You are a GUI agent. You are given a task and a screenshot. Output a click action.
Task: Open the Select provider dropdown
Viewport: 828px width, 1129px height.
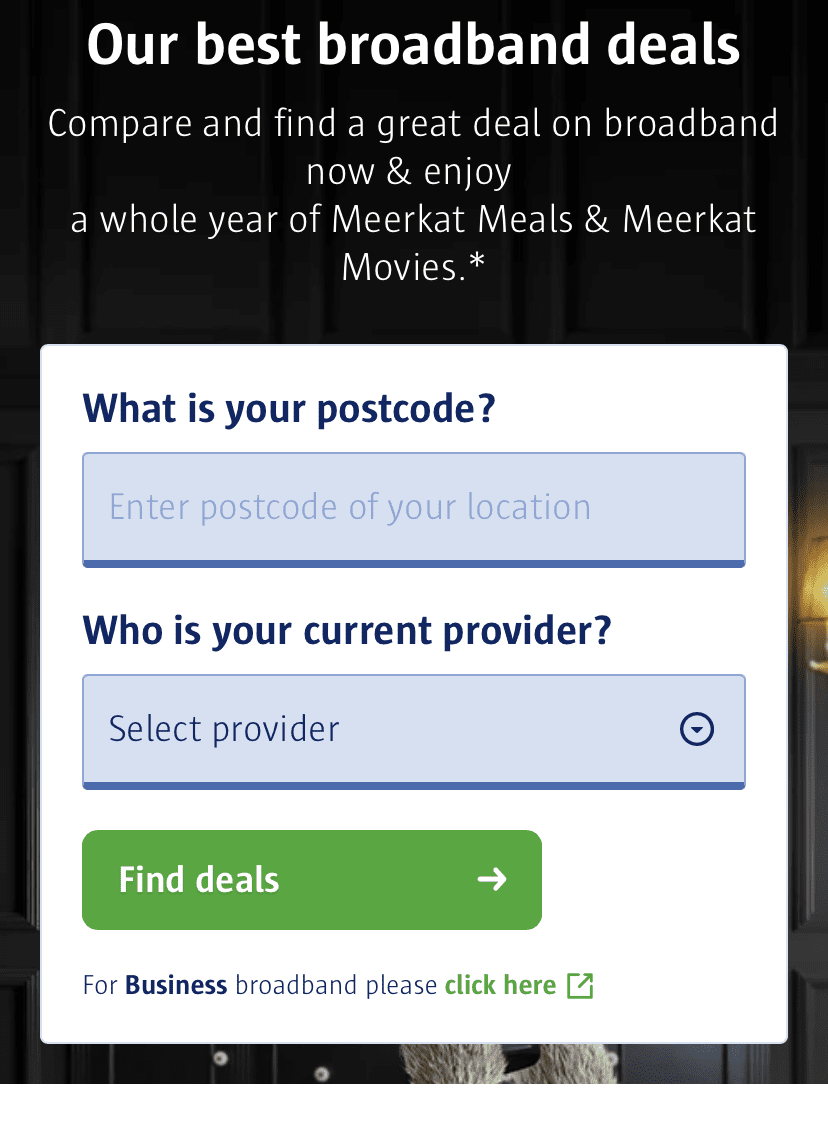click(414, 731)
